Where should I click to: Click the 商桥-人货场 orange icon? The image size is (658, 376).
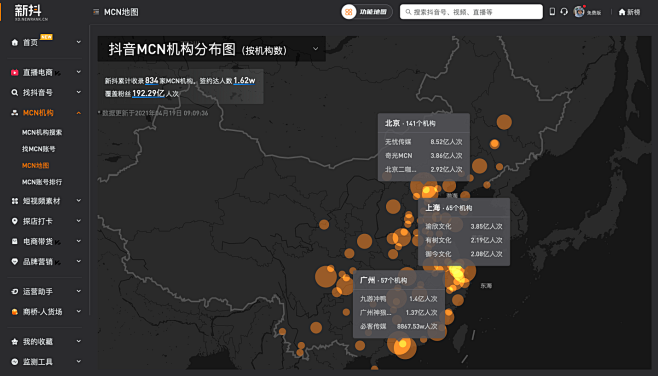[15, 312]
